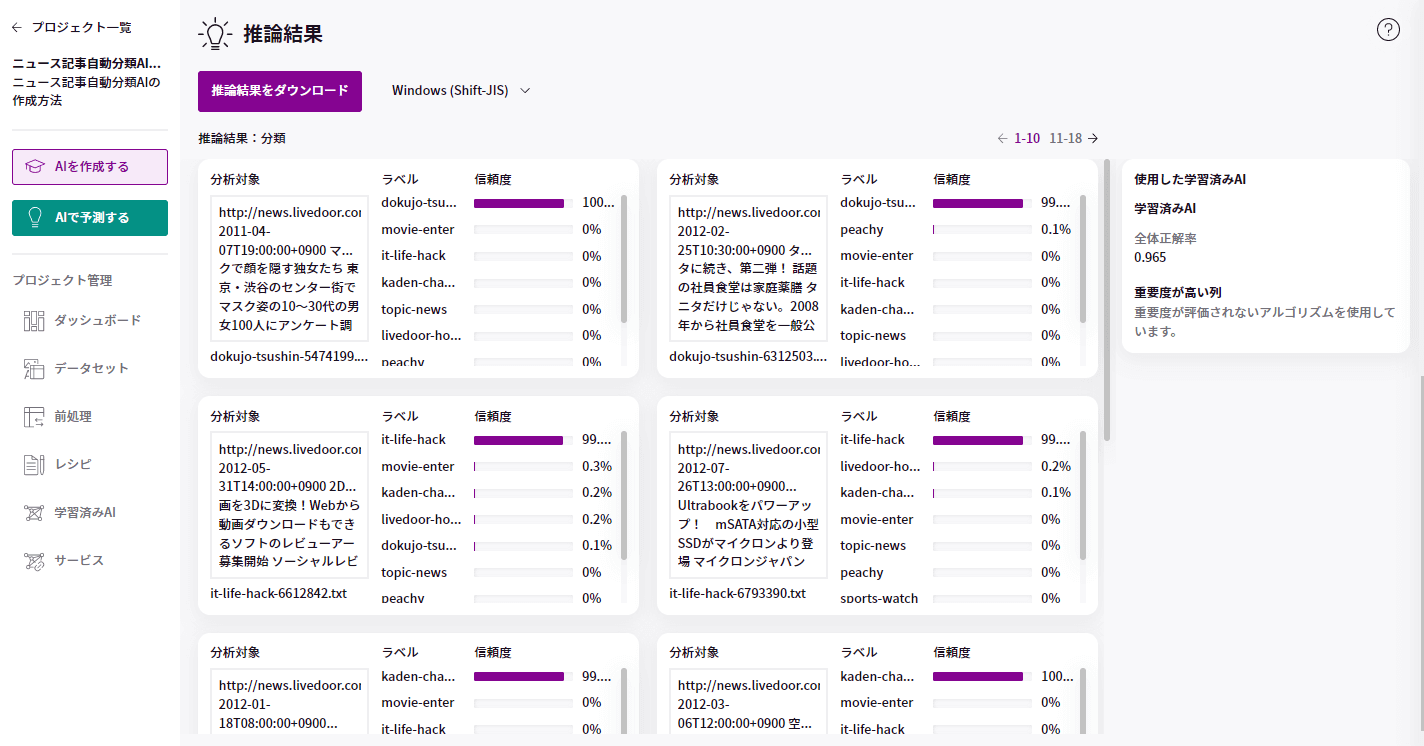The width and height of the screenshot is (1424, 746).
Task: Click the 推論結果をダウンロード button
Action: [x=280, y=91]
